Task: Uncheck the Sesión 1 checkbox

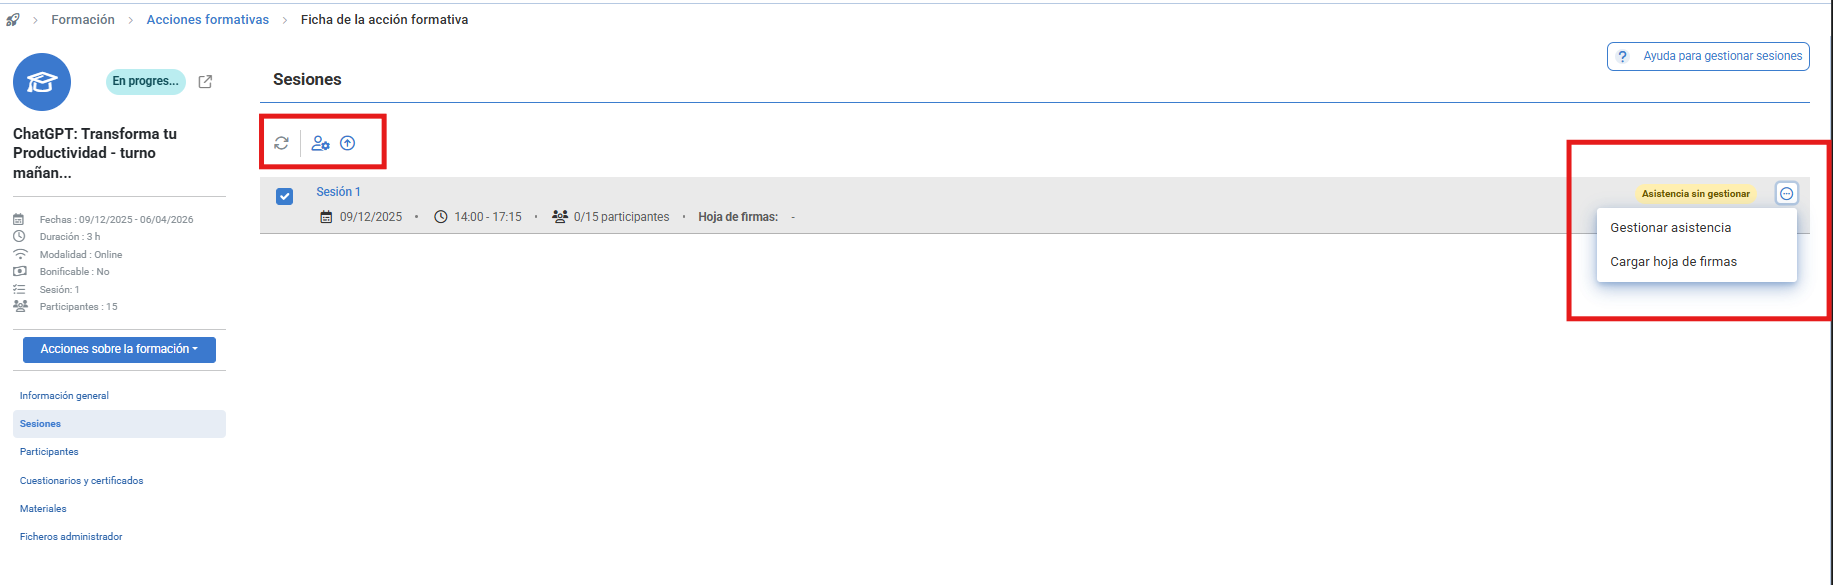Action: [284, 196]
